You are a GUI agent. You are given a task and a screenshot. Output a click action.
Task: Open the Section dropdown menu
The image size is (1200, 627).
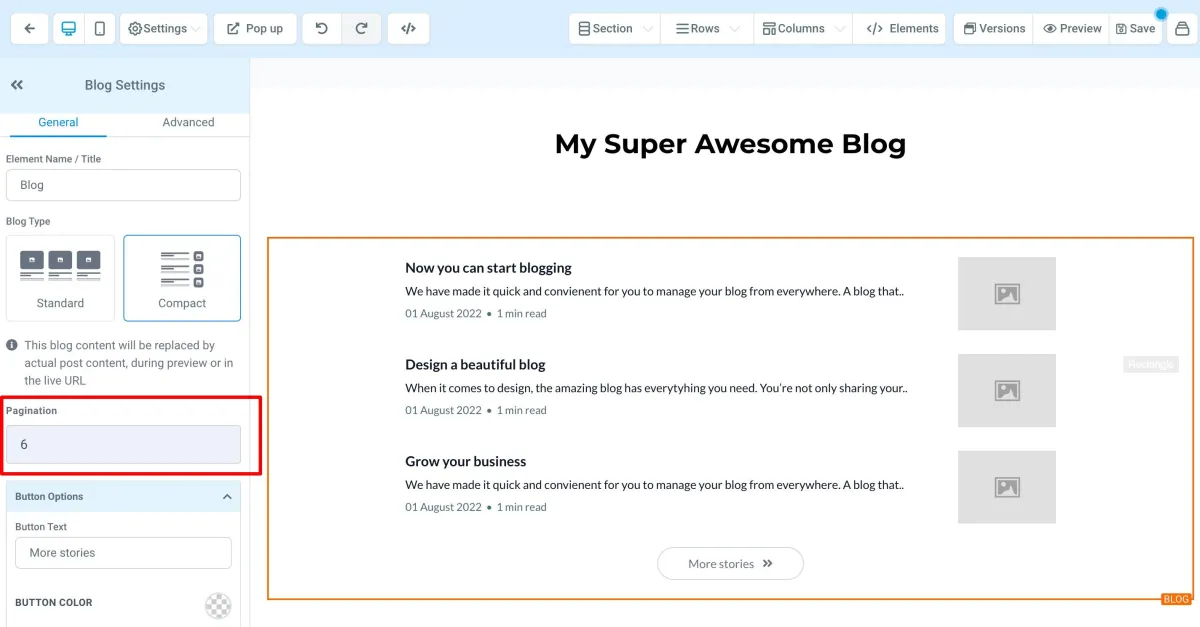615,29
